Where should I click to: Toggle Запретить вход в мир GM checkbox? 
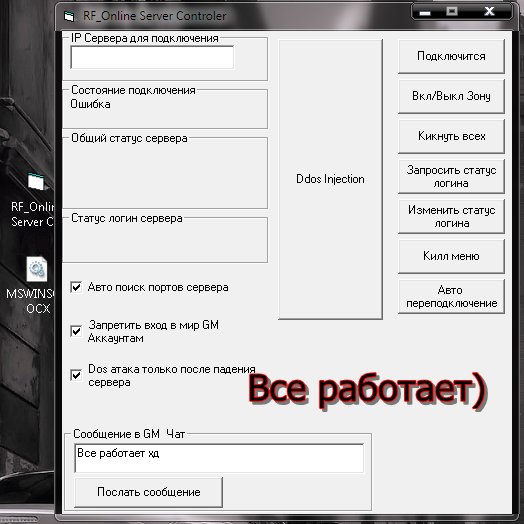click(x=76, y=331)
